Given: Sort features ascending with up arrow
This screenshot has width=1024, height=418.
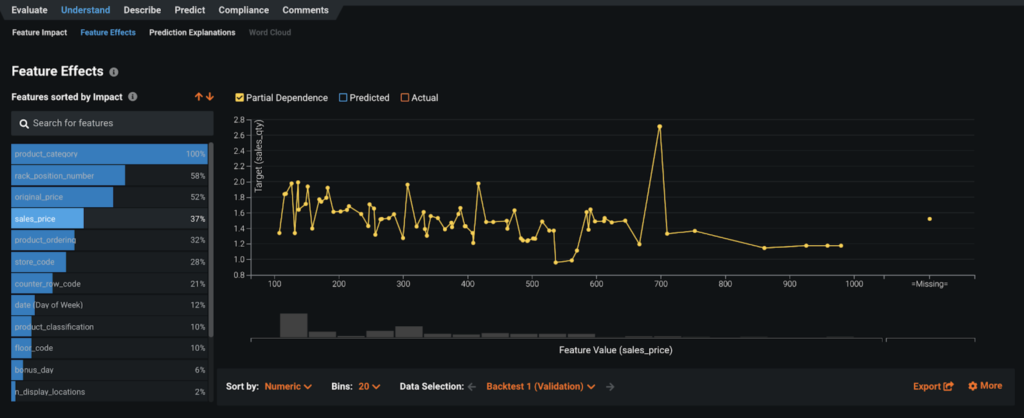Looking at the screenshot, I should tap(199, 97).
